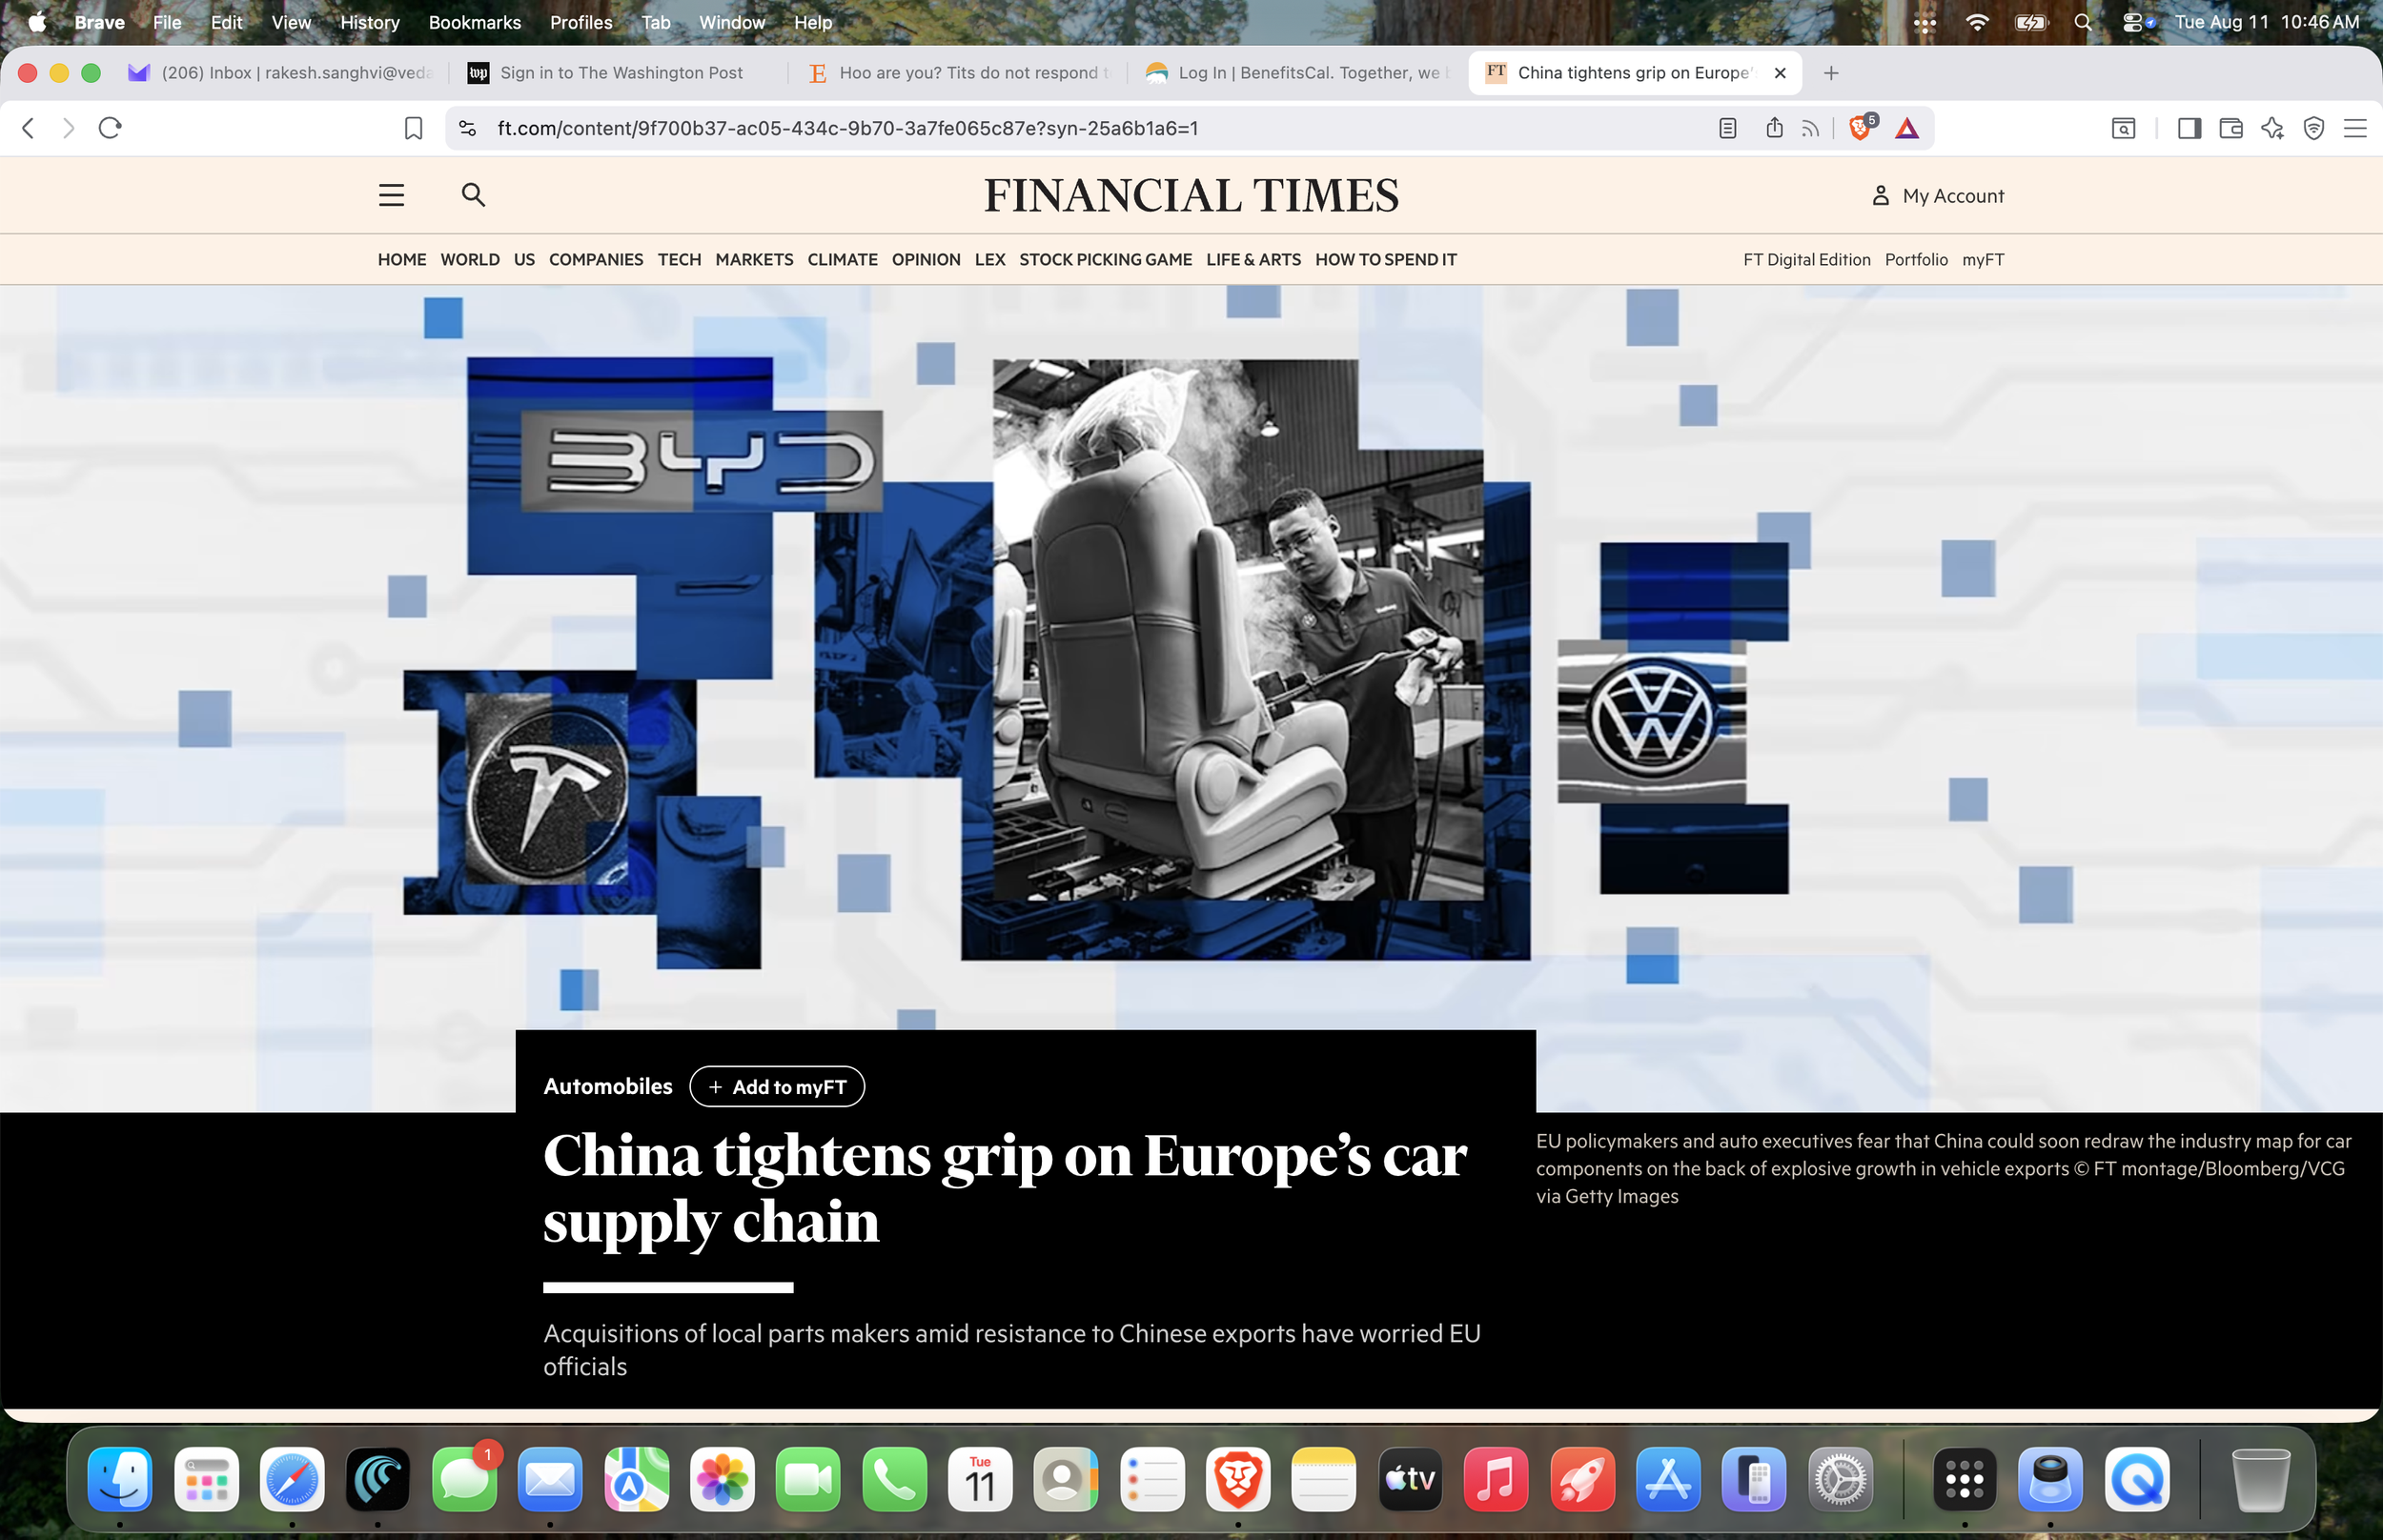Go to the Financial Times homepage logo

coord(1191,195)
